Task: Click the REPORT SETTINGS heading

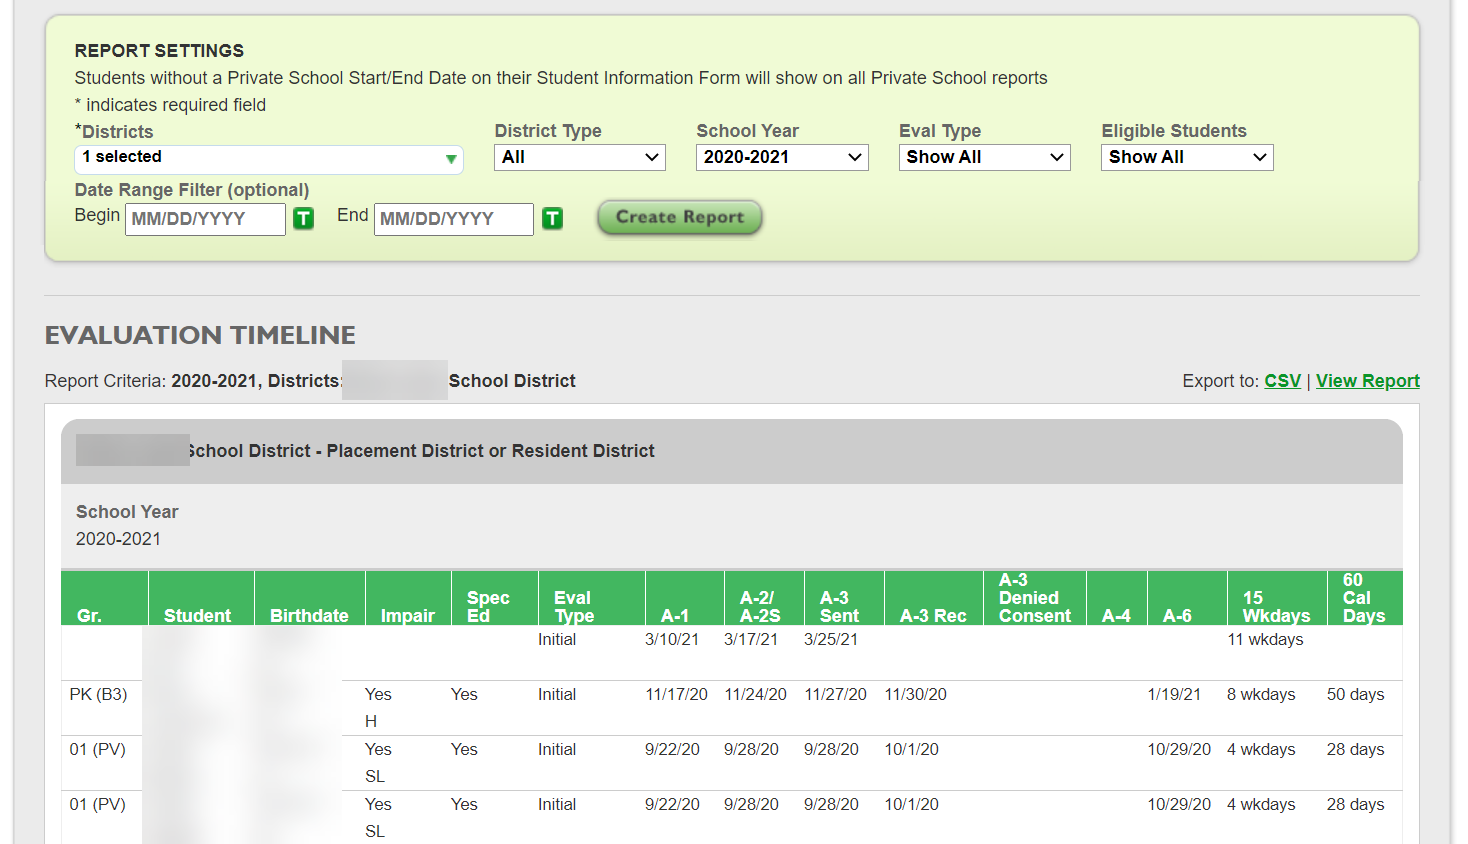Action: pyautogui.click(x=159, y=51)
